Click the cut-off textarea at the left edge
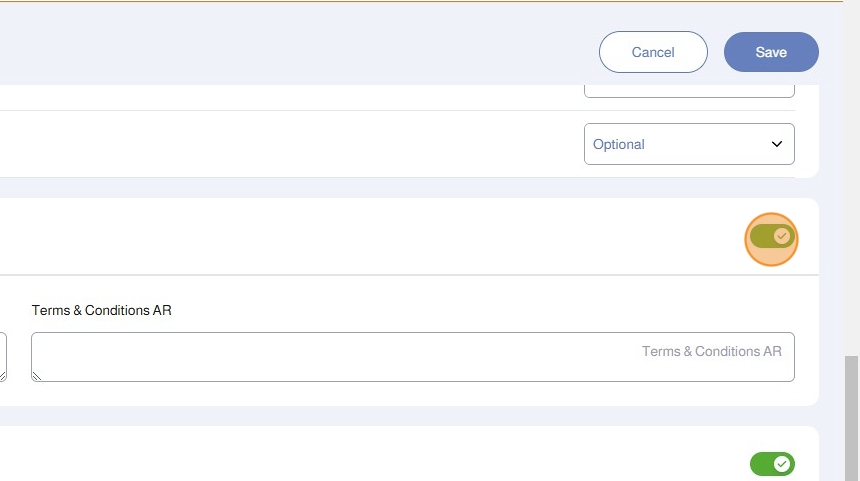 coord(3,355)
